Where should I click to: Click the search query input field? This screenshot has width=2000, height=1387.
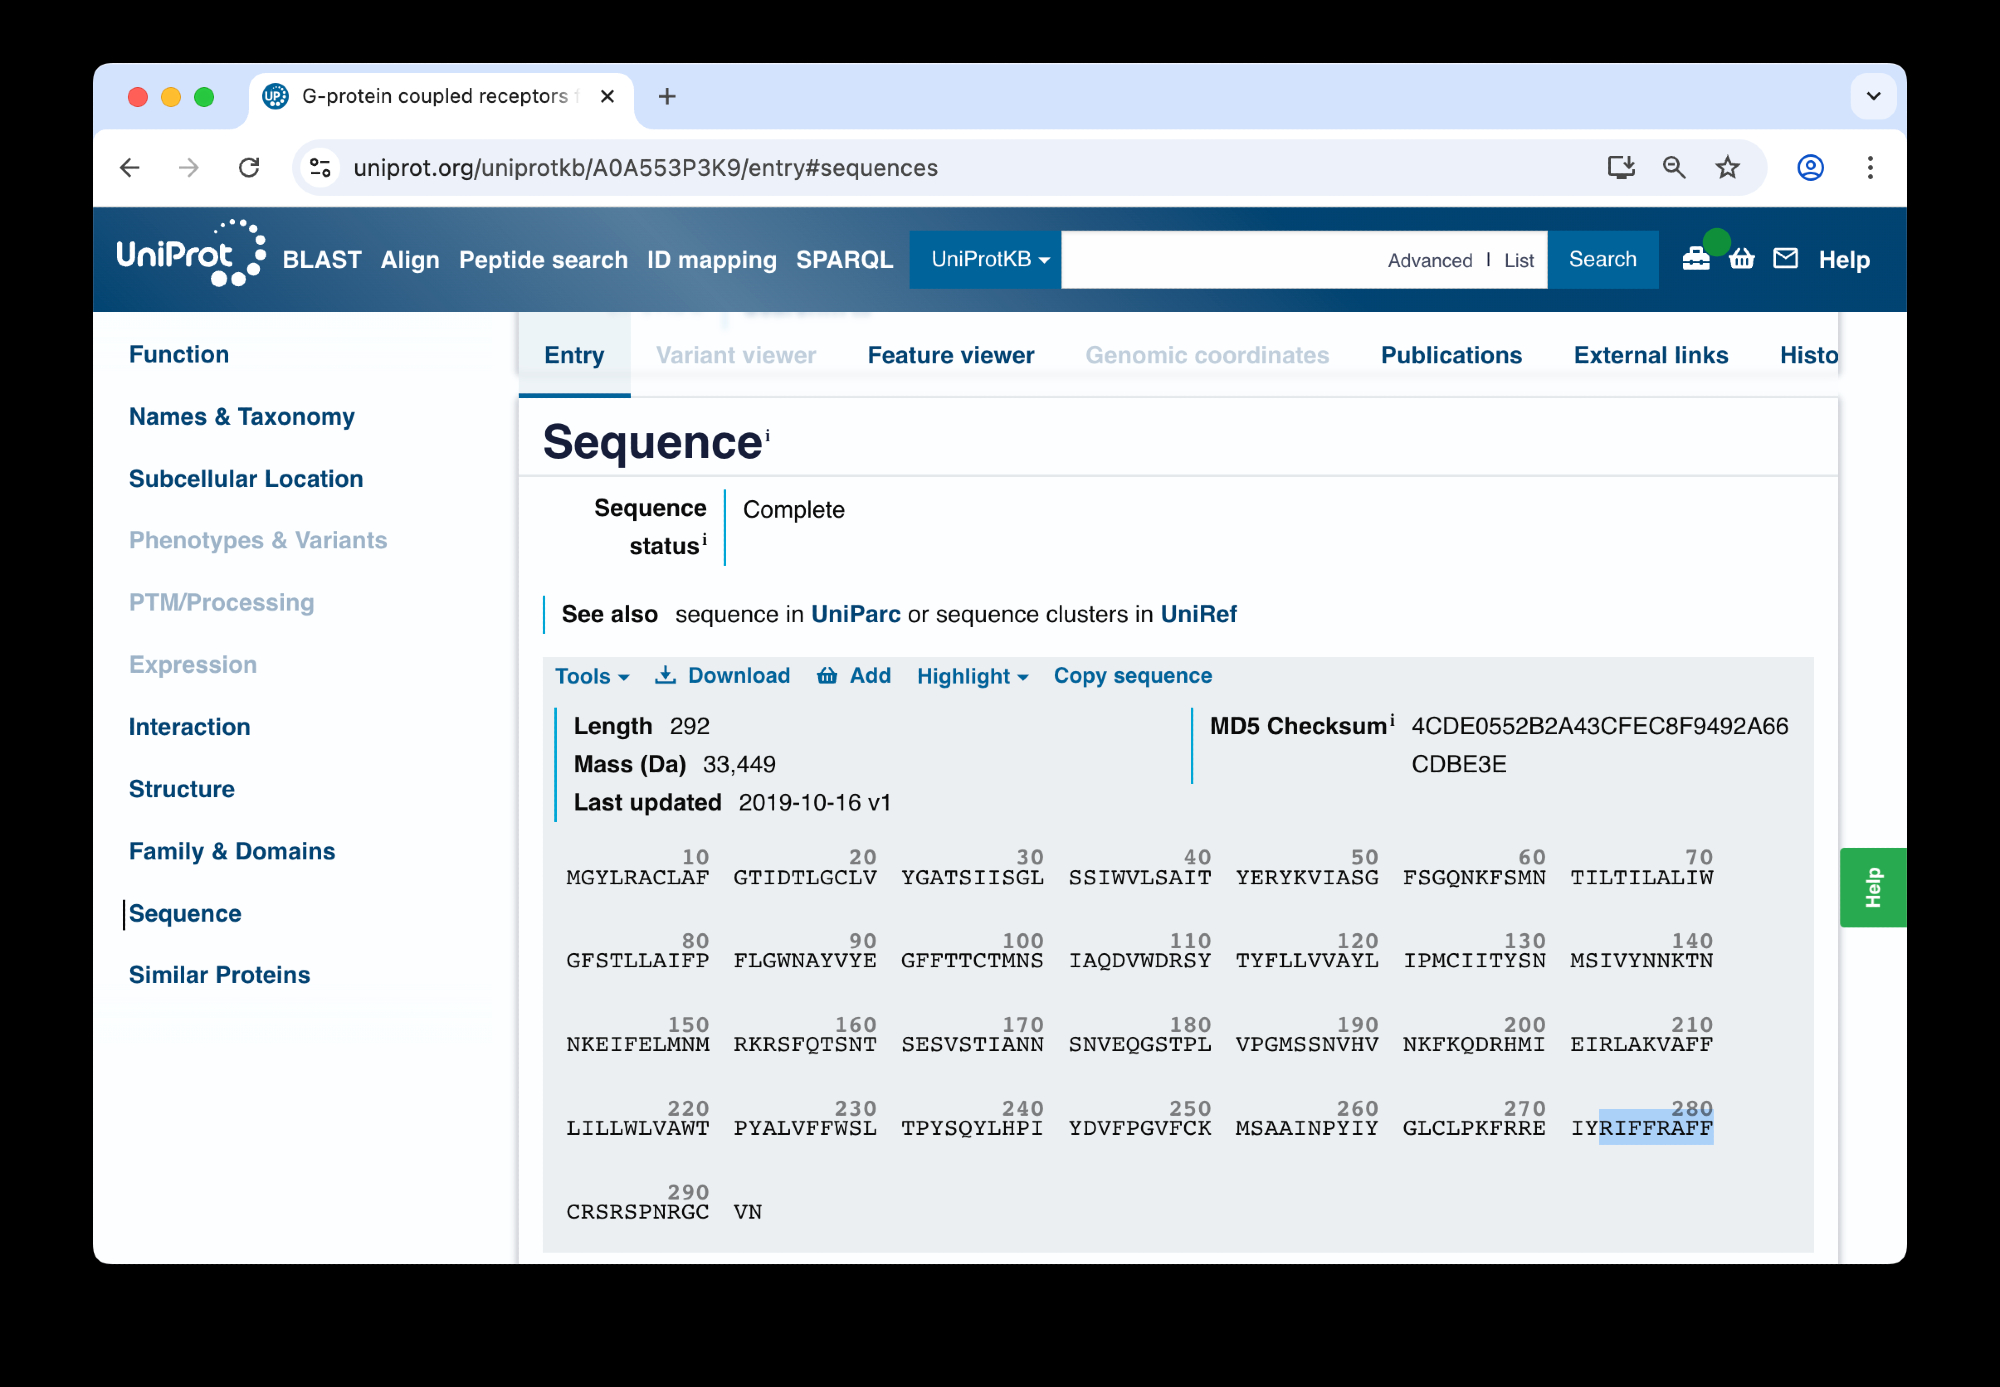click(x=1220, y=259)
